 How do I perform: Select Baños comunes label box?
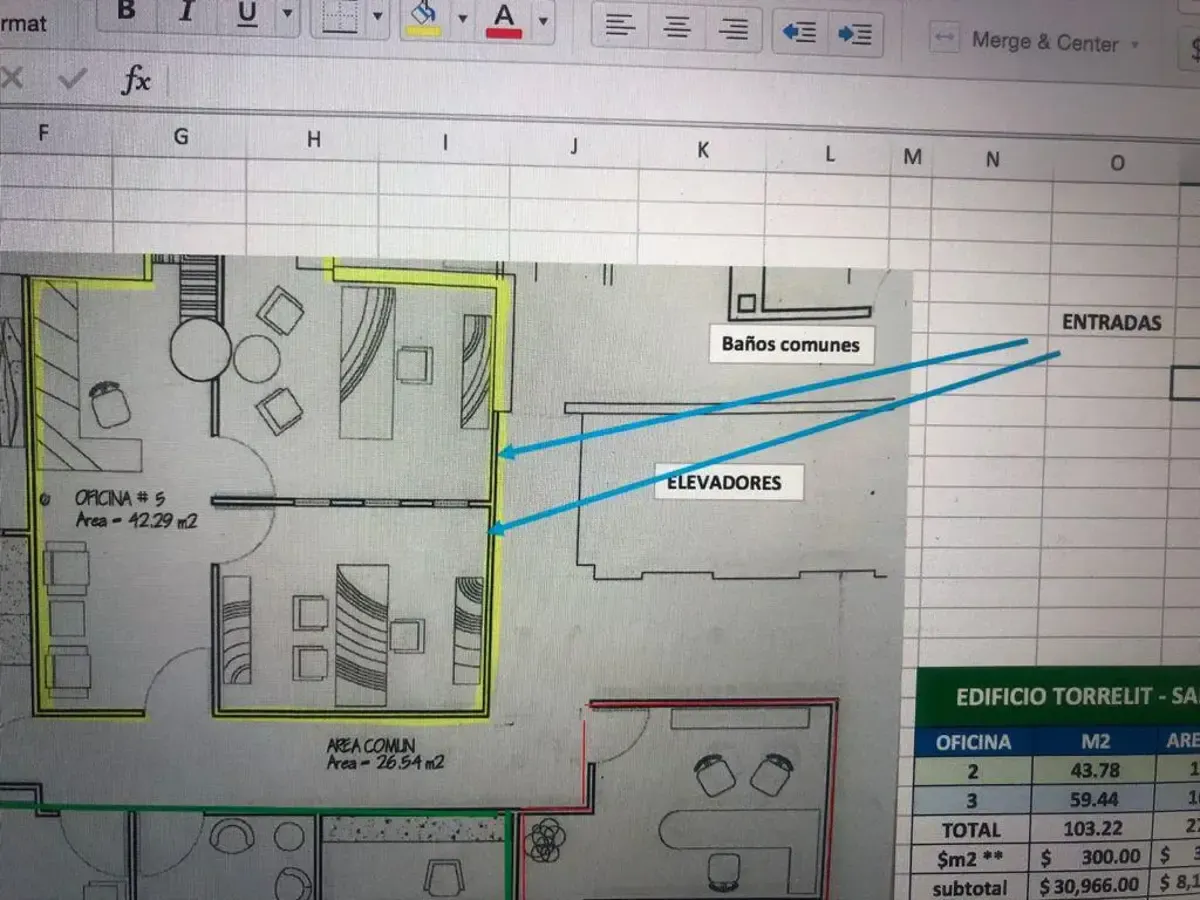click(x=791, y=344)
